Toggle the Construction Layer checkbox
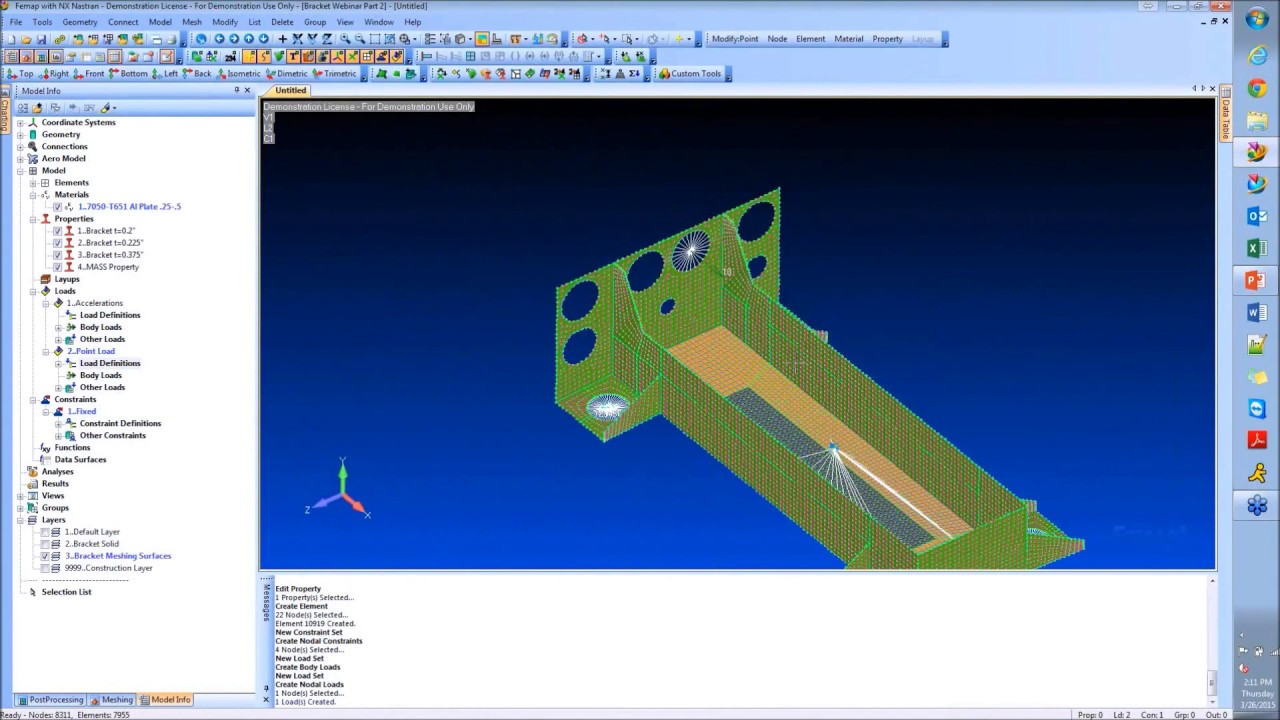 (44, 568)
